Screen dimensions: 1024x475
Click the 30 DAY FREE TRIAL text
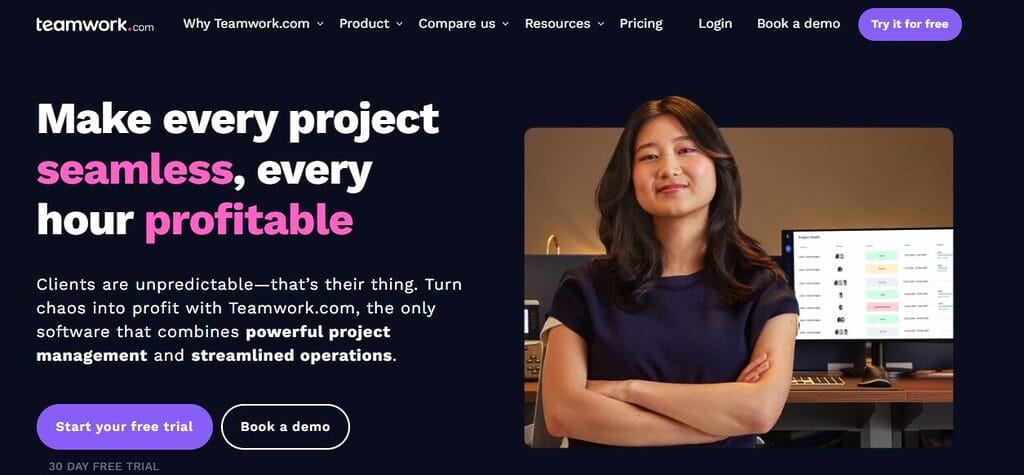pyautogui.click(x=104, y=467)
